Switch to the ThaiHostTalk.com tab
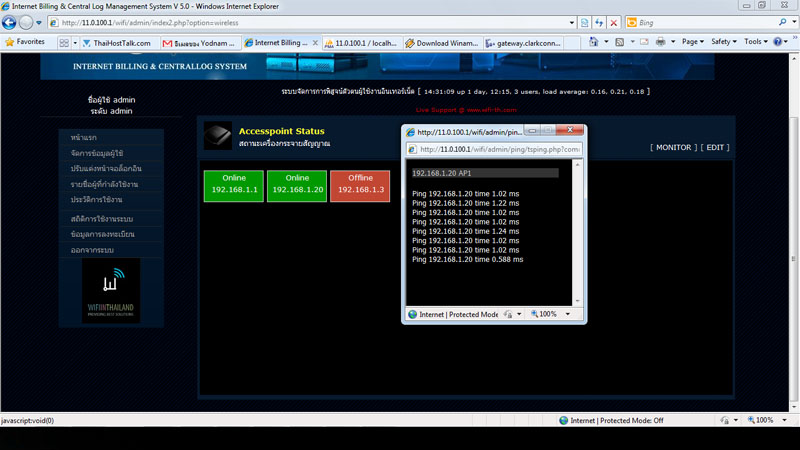The height and width of the screenshot is (450, 800). (118, 43)
